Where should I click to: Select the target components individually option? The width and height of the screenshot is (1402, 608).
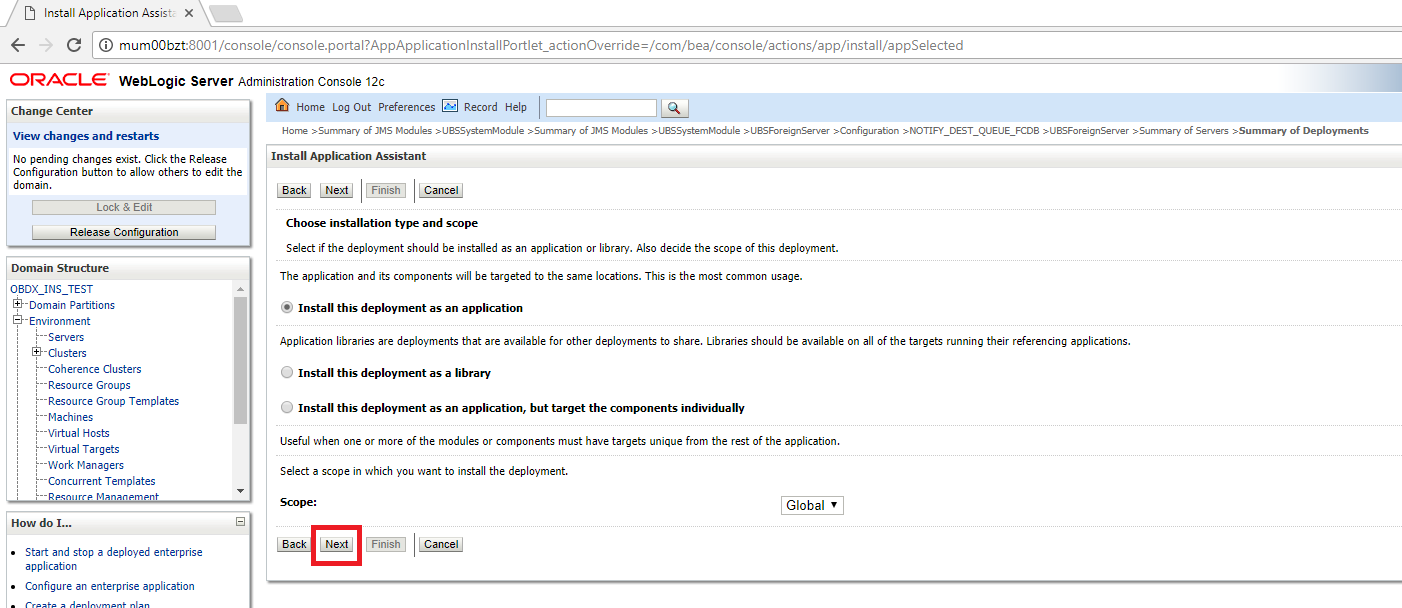coord(288,408)
